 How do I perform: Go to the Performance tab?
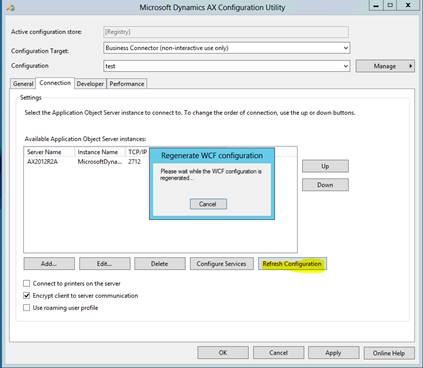127,84
